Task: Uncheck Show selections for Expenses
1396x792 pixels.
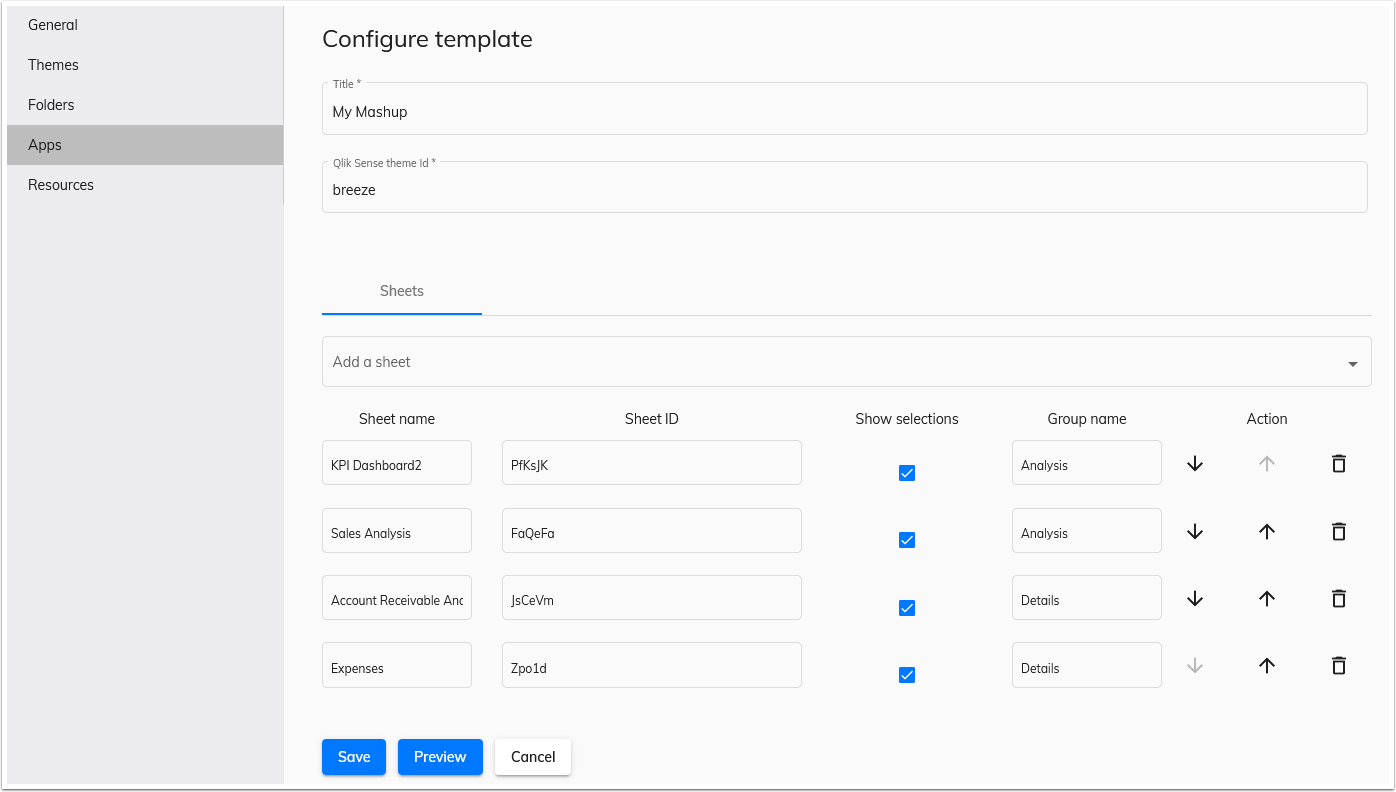Action: (906, 675)
